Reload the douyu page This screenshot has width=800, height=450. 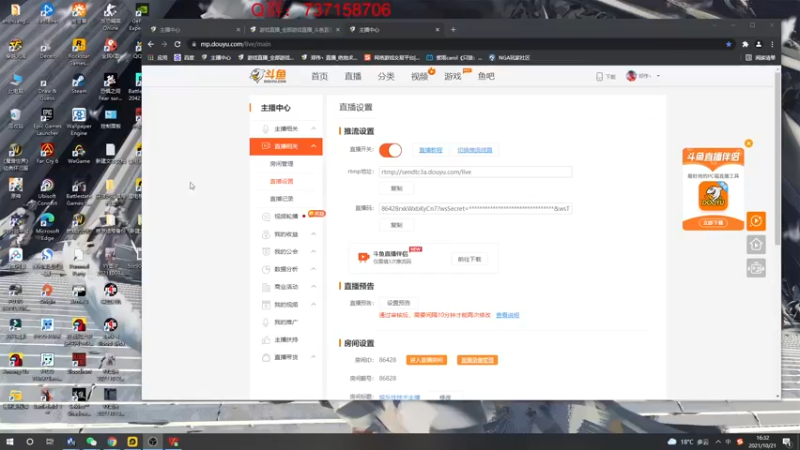tap(178, 44)
